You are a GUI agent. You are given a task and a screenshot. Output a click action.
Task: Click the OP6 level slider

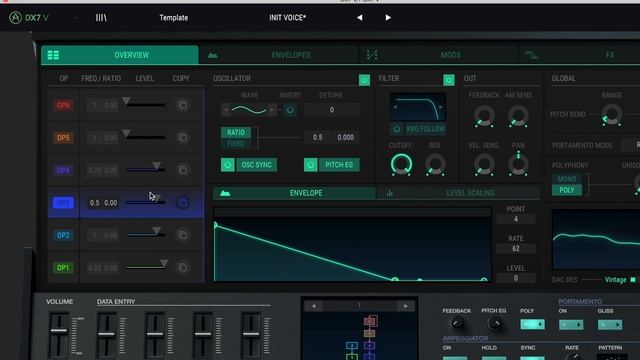pyautogui.click(x=145, y=103)
